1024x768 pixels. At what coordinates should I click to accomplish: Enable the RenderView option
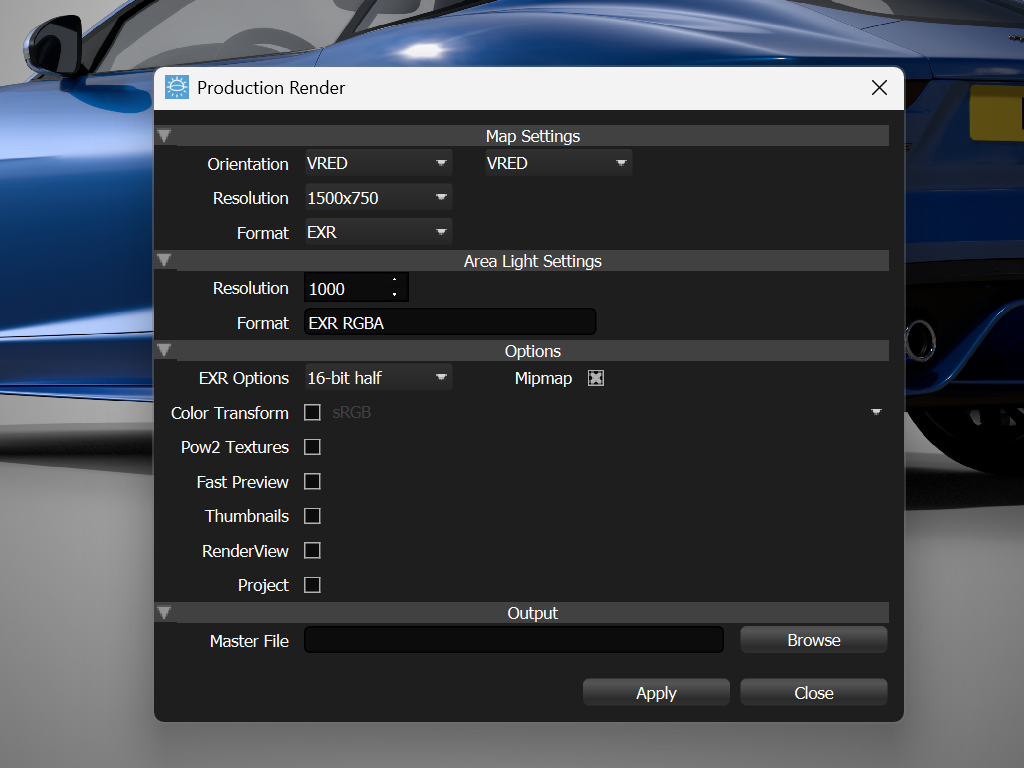[312, 550]
